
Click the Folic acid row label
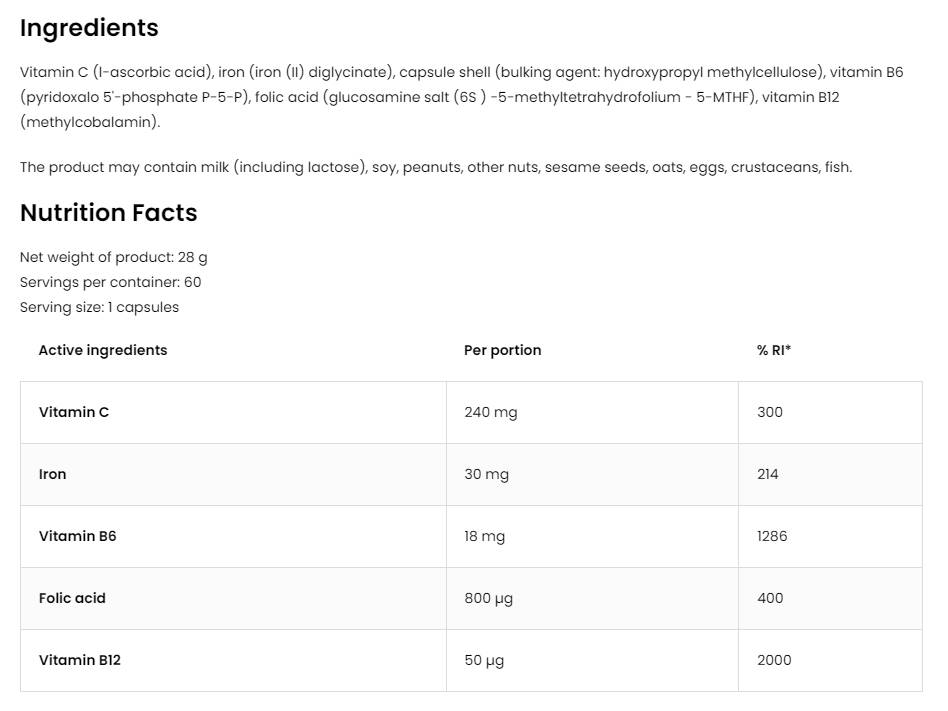pos(72,598)
